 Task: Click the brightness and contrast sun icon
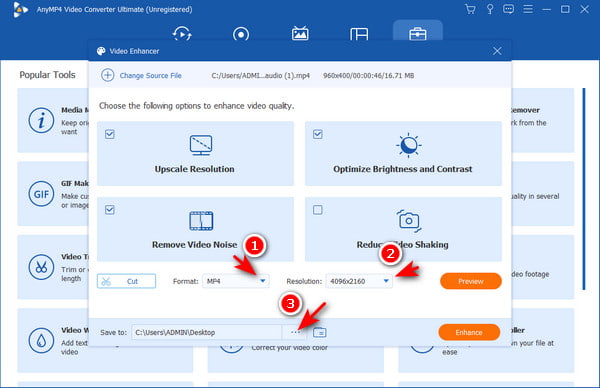click(x=408, y=145)
